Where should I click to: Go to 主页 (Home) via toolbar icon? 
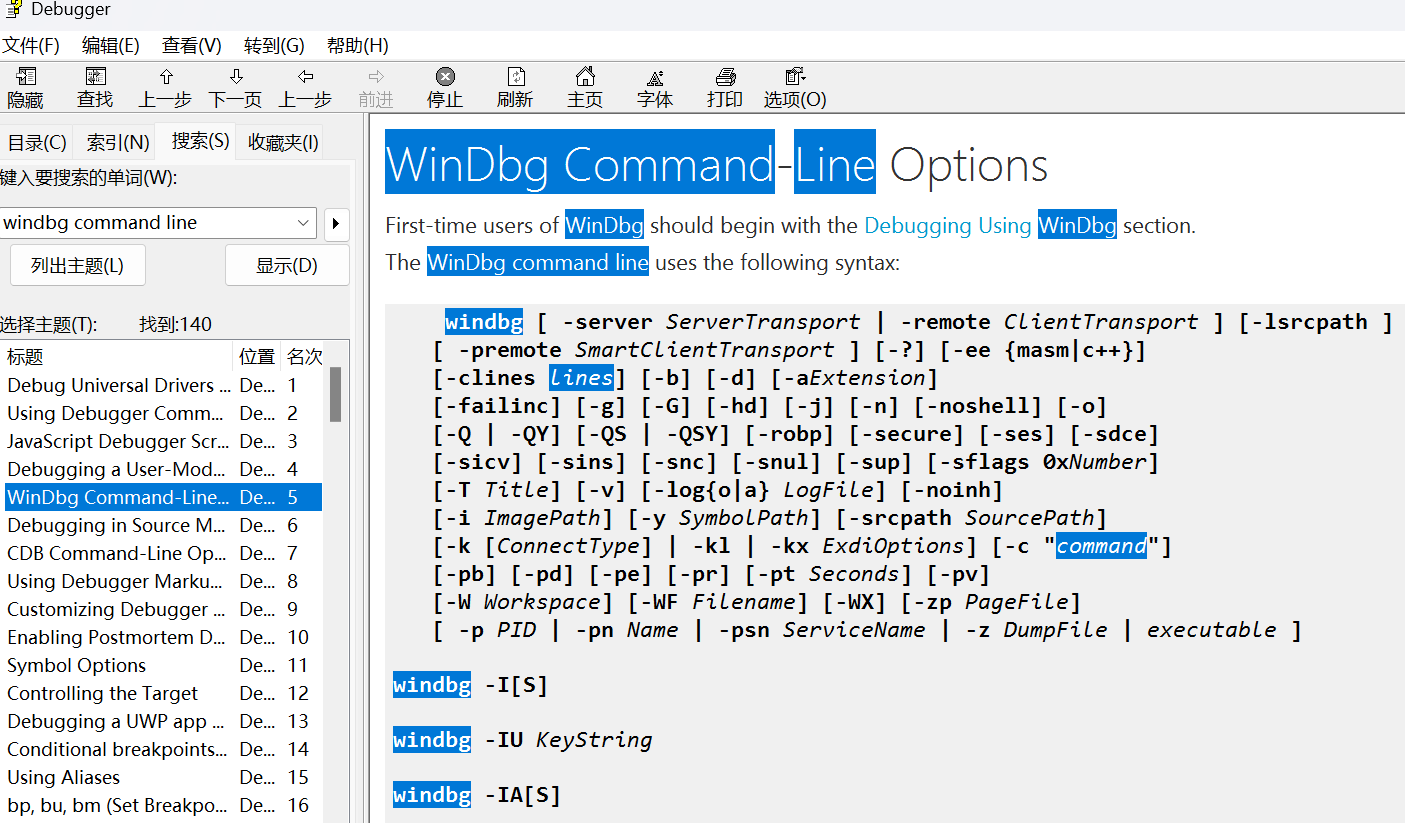(585, 88)
